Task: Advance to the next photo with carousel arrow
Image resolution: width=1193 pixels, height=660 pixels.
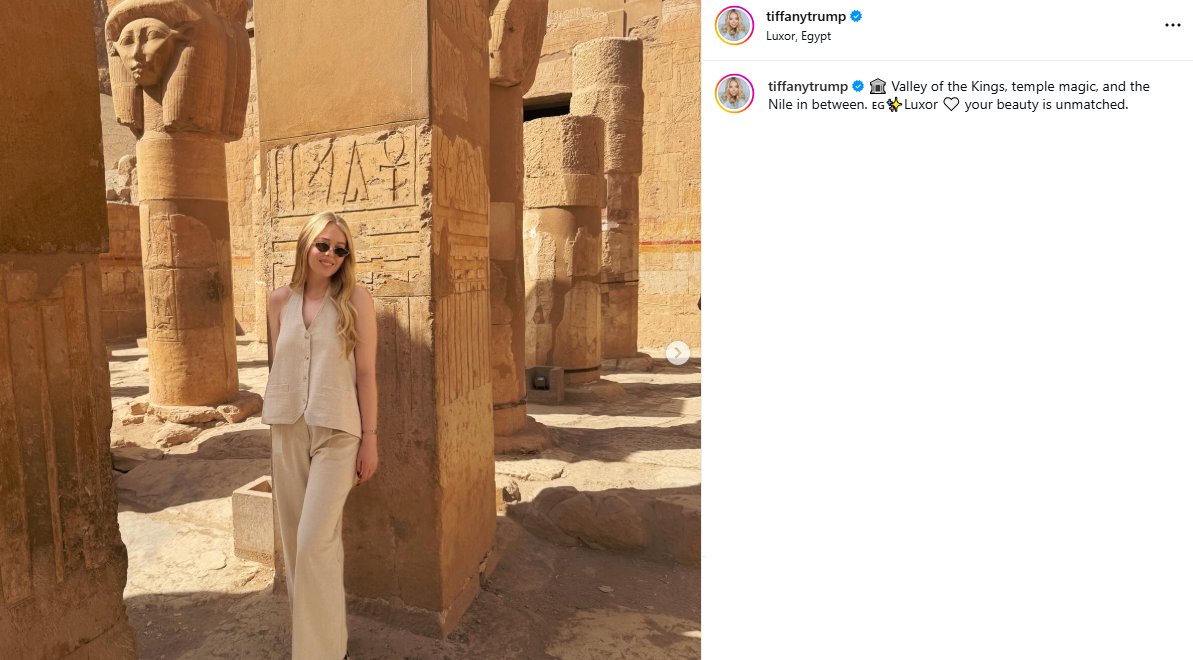Action: [x=677, y=352]
